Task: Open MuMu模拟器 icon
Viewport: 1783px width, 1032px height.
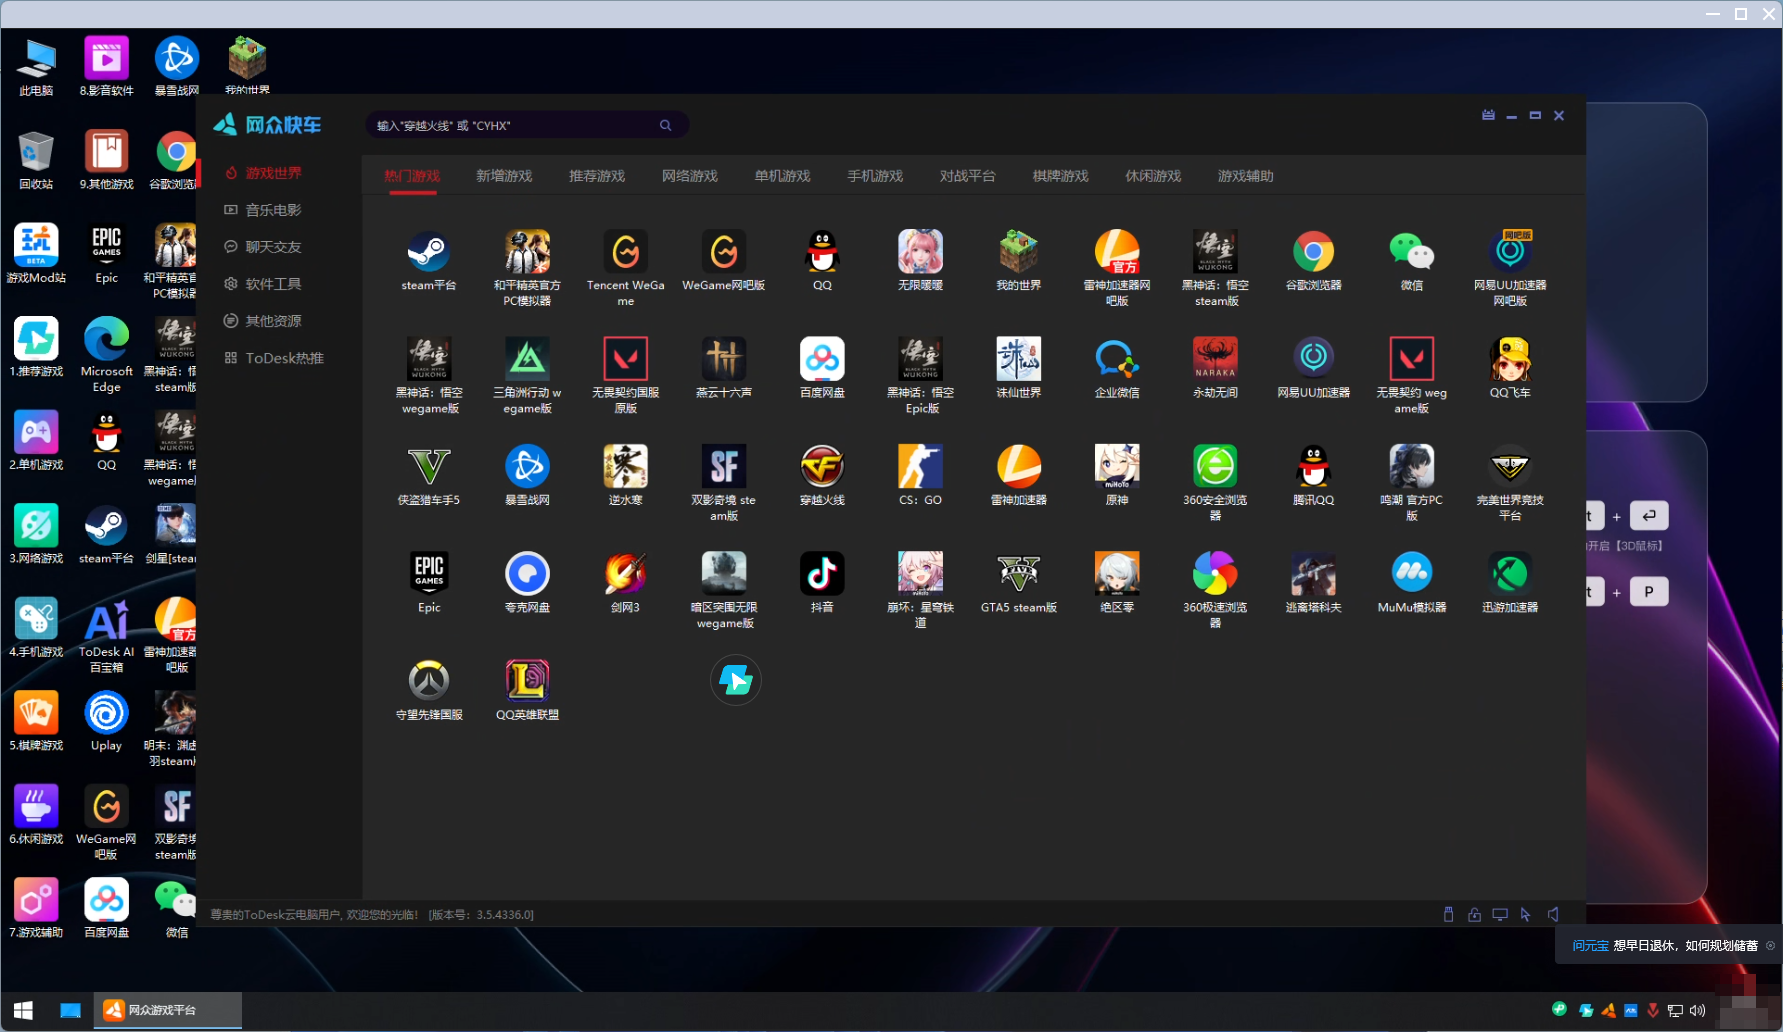Action: point(1412,574)
